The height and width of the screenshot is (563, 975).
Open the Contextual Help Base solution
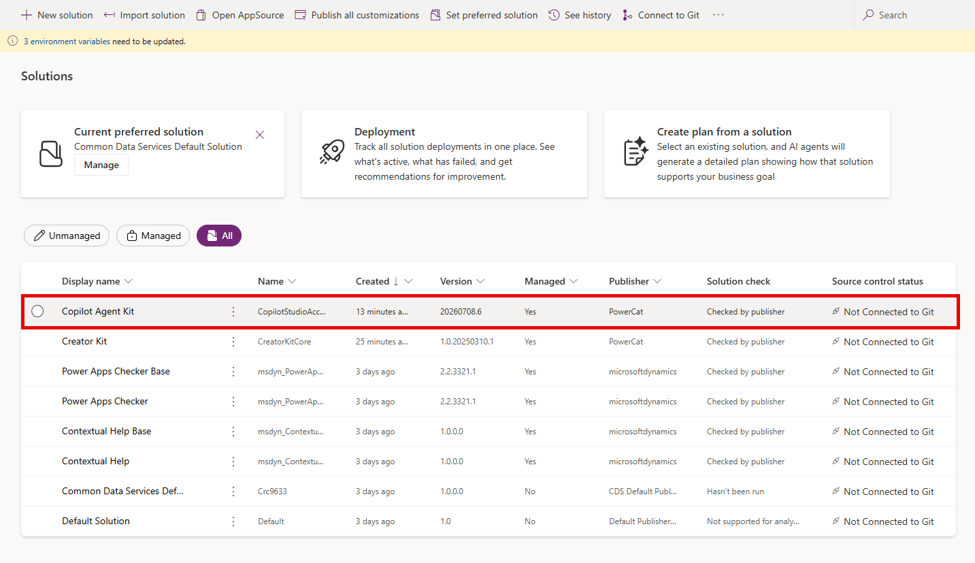click(x=106, y=430)
